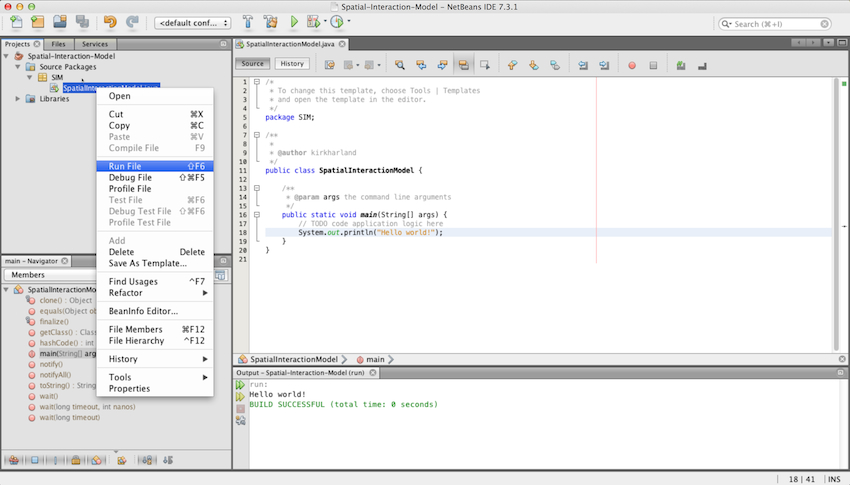Open the default config dropdown
This screenshot has width=850, height=485.
193,23
